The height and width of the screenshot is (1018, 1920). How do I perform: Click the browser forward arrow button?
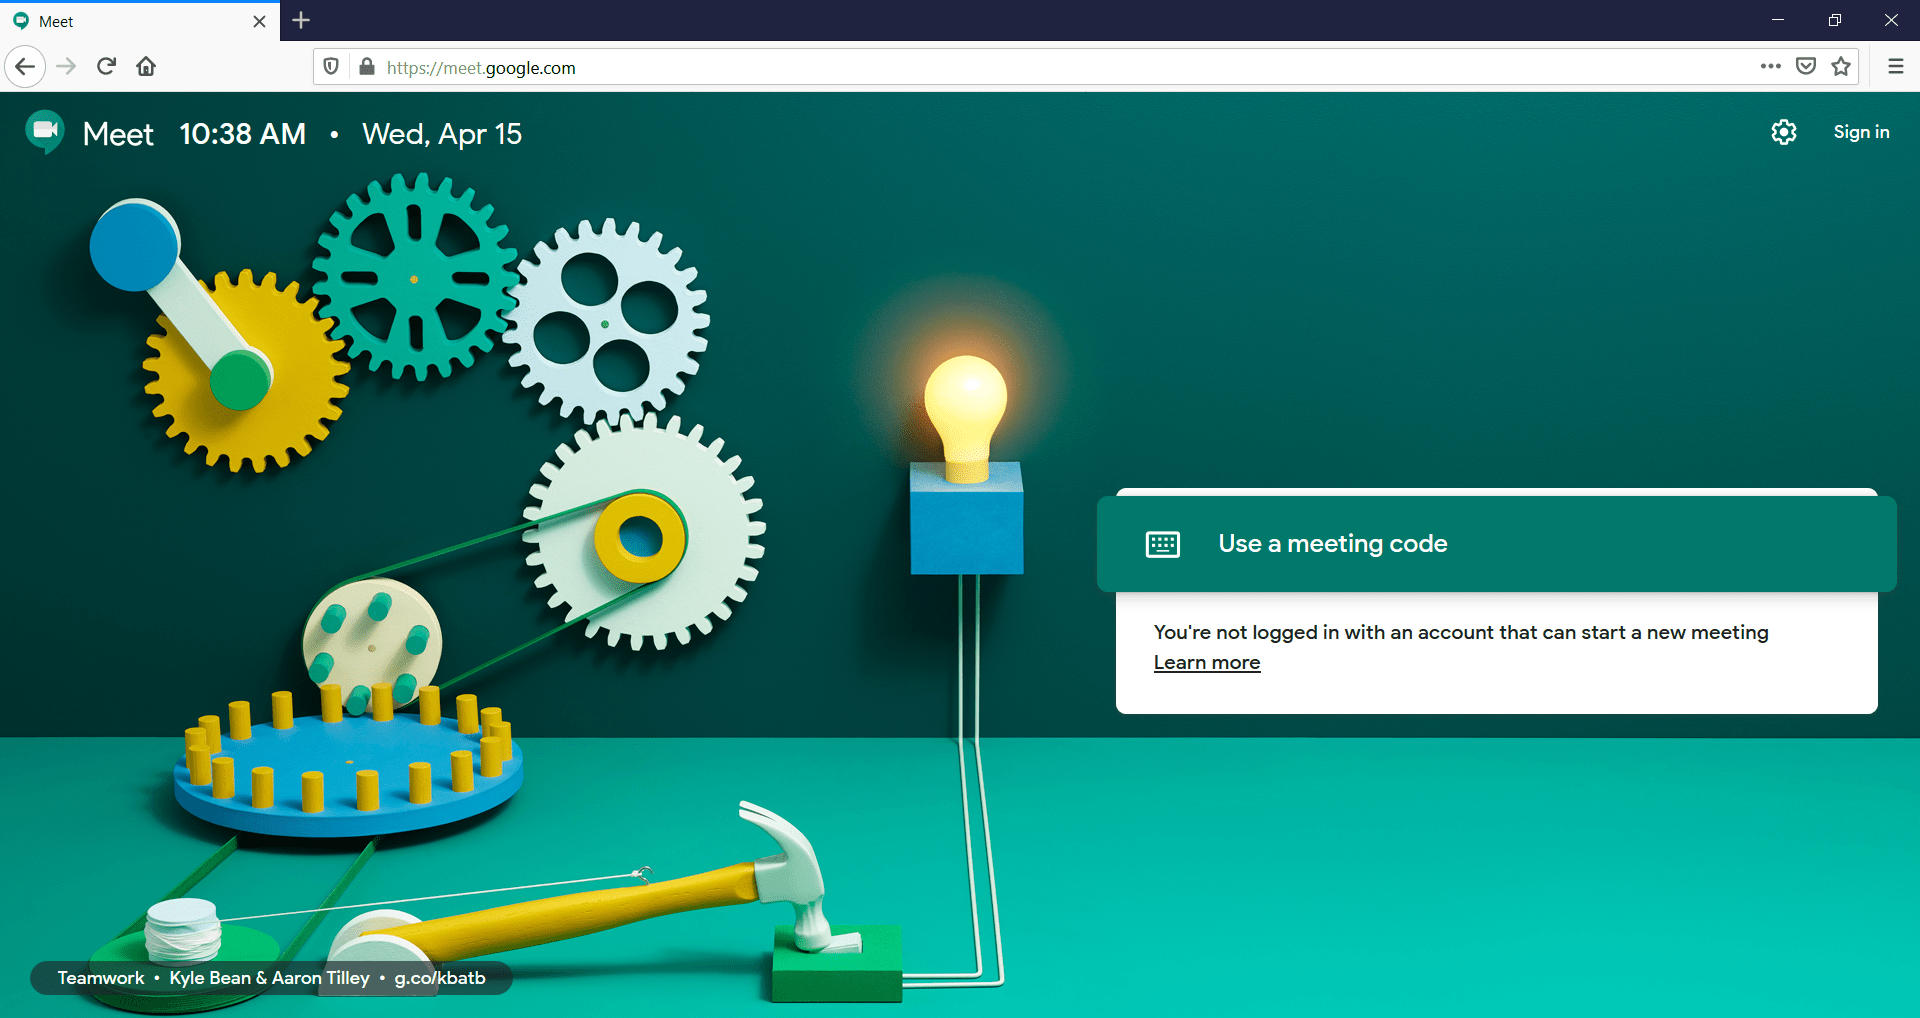pyautogui.click(x=66, y=67)
